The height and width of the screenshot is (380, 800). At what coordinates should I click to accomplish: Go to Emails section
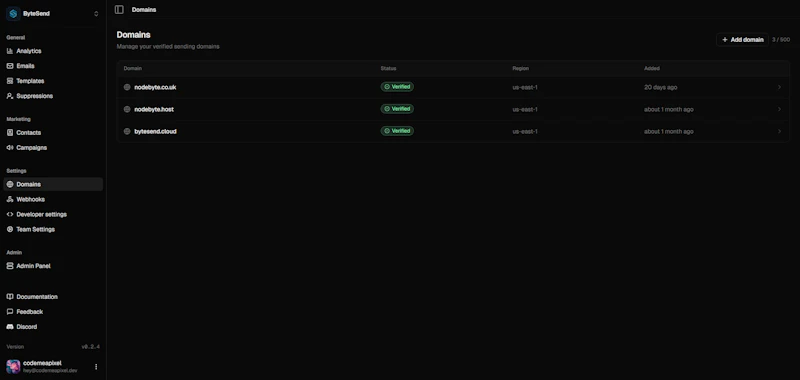point(53,66)
